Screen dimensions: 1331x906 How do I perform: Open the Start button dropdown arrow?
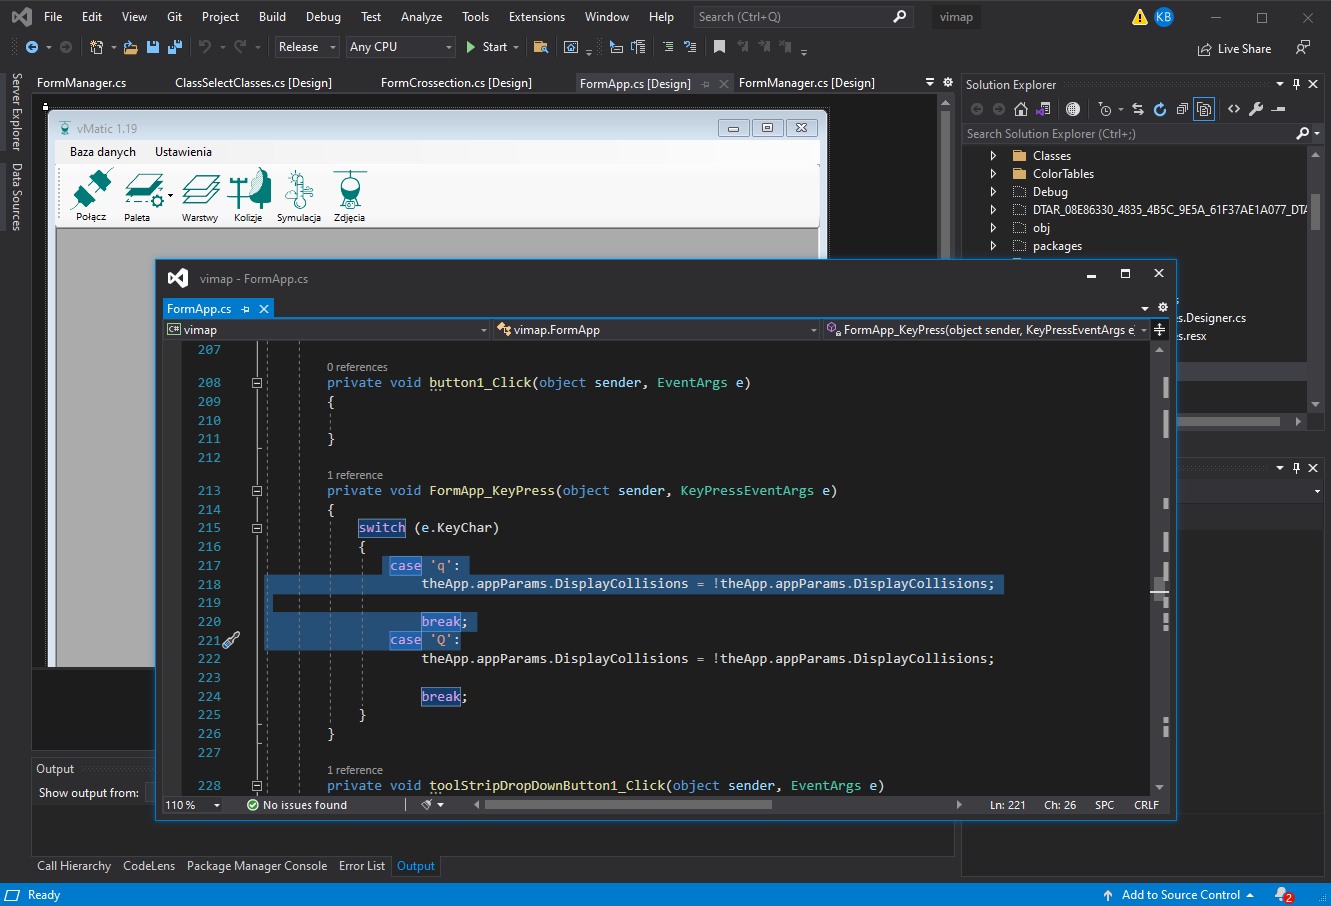pos(516,47)
